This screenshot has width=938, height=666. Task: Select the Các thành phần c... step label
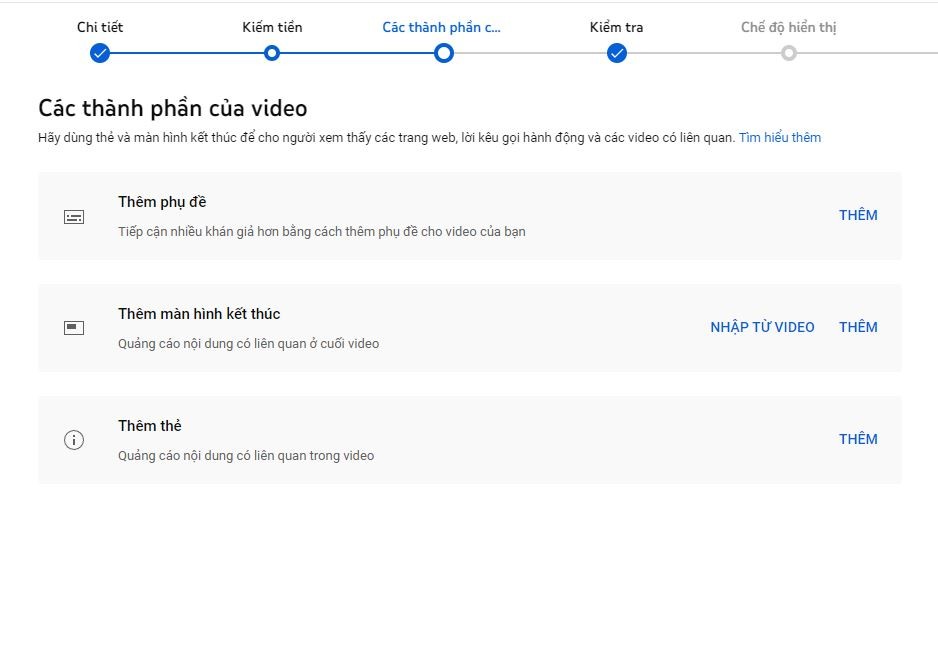pyautogui.click(x=441, y=27)
